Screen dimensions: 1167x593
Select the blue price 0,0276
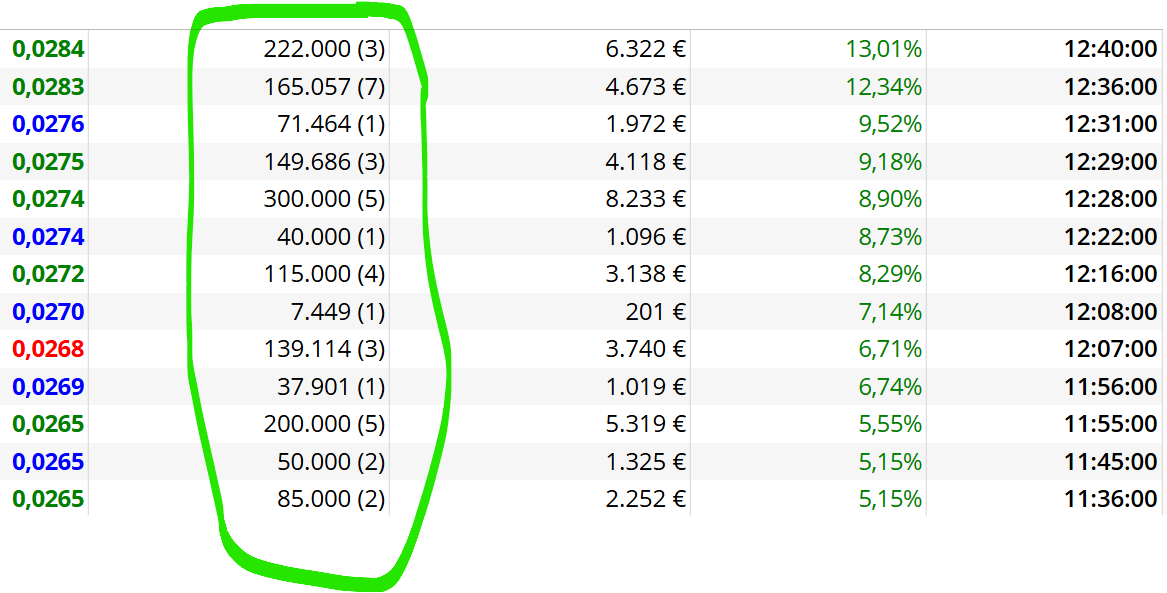48,124
